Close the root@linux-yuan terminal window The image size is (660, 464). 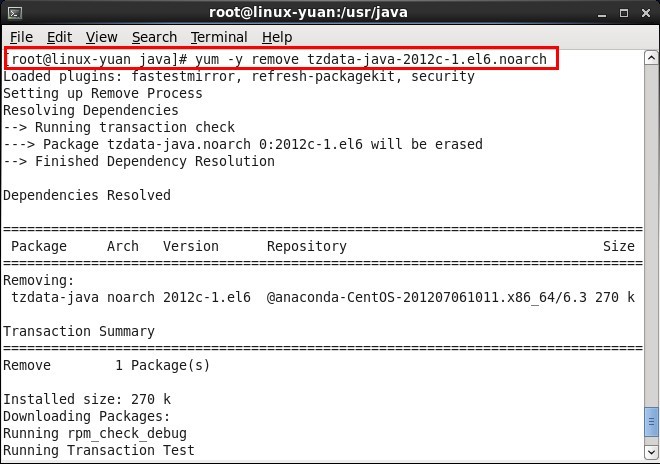(x=645, y=12)
